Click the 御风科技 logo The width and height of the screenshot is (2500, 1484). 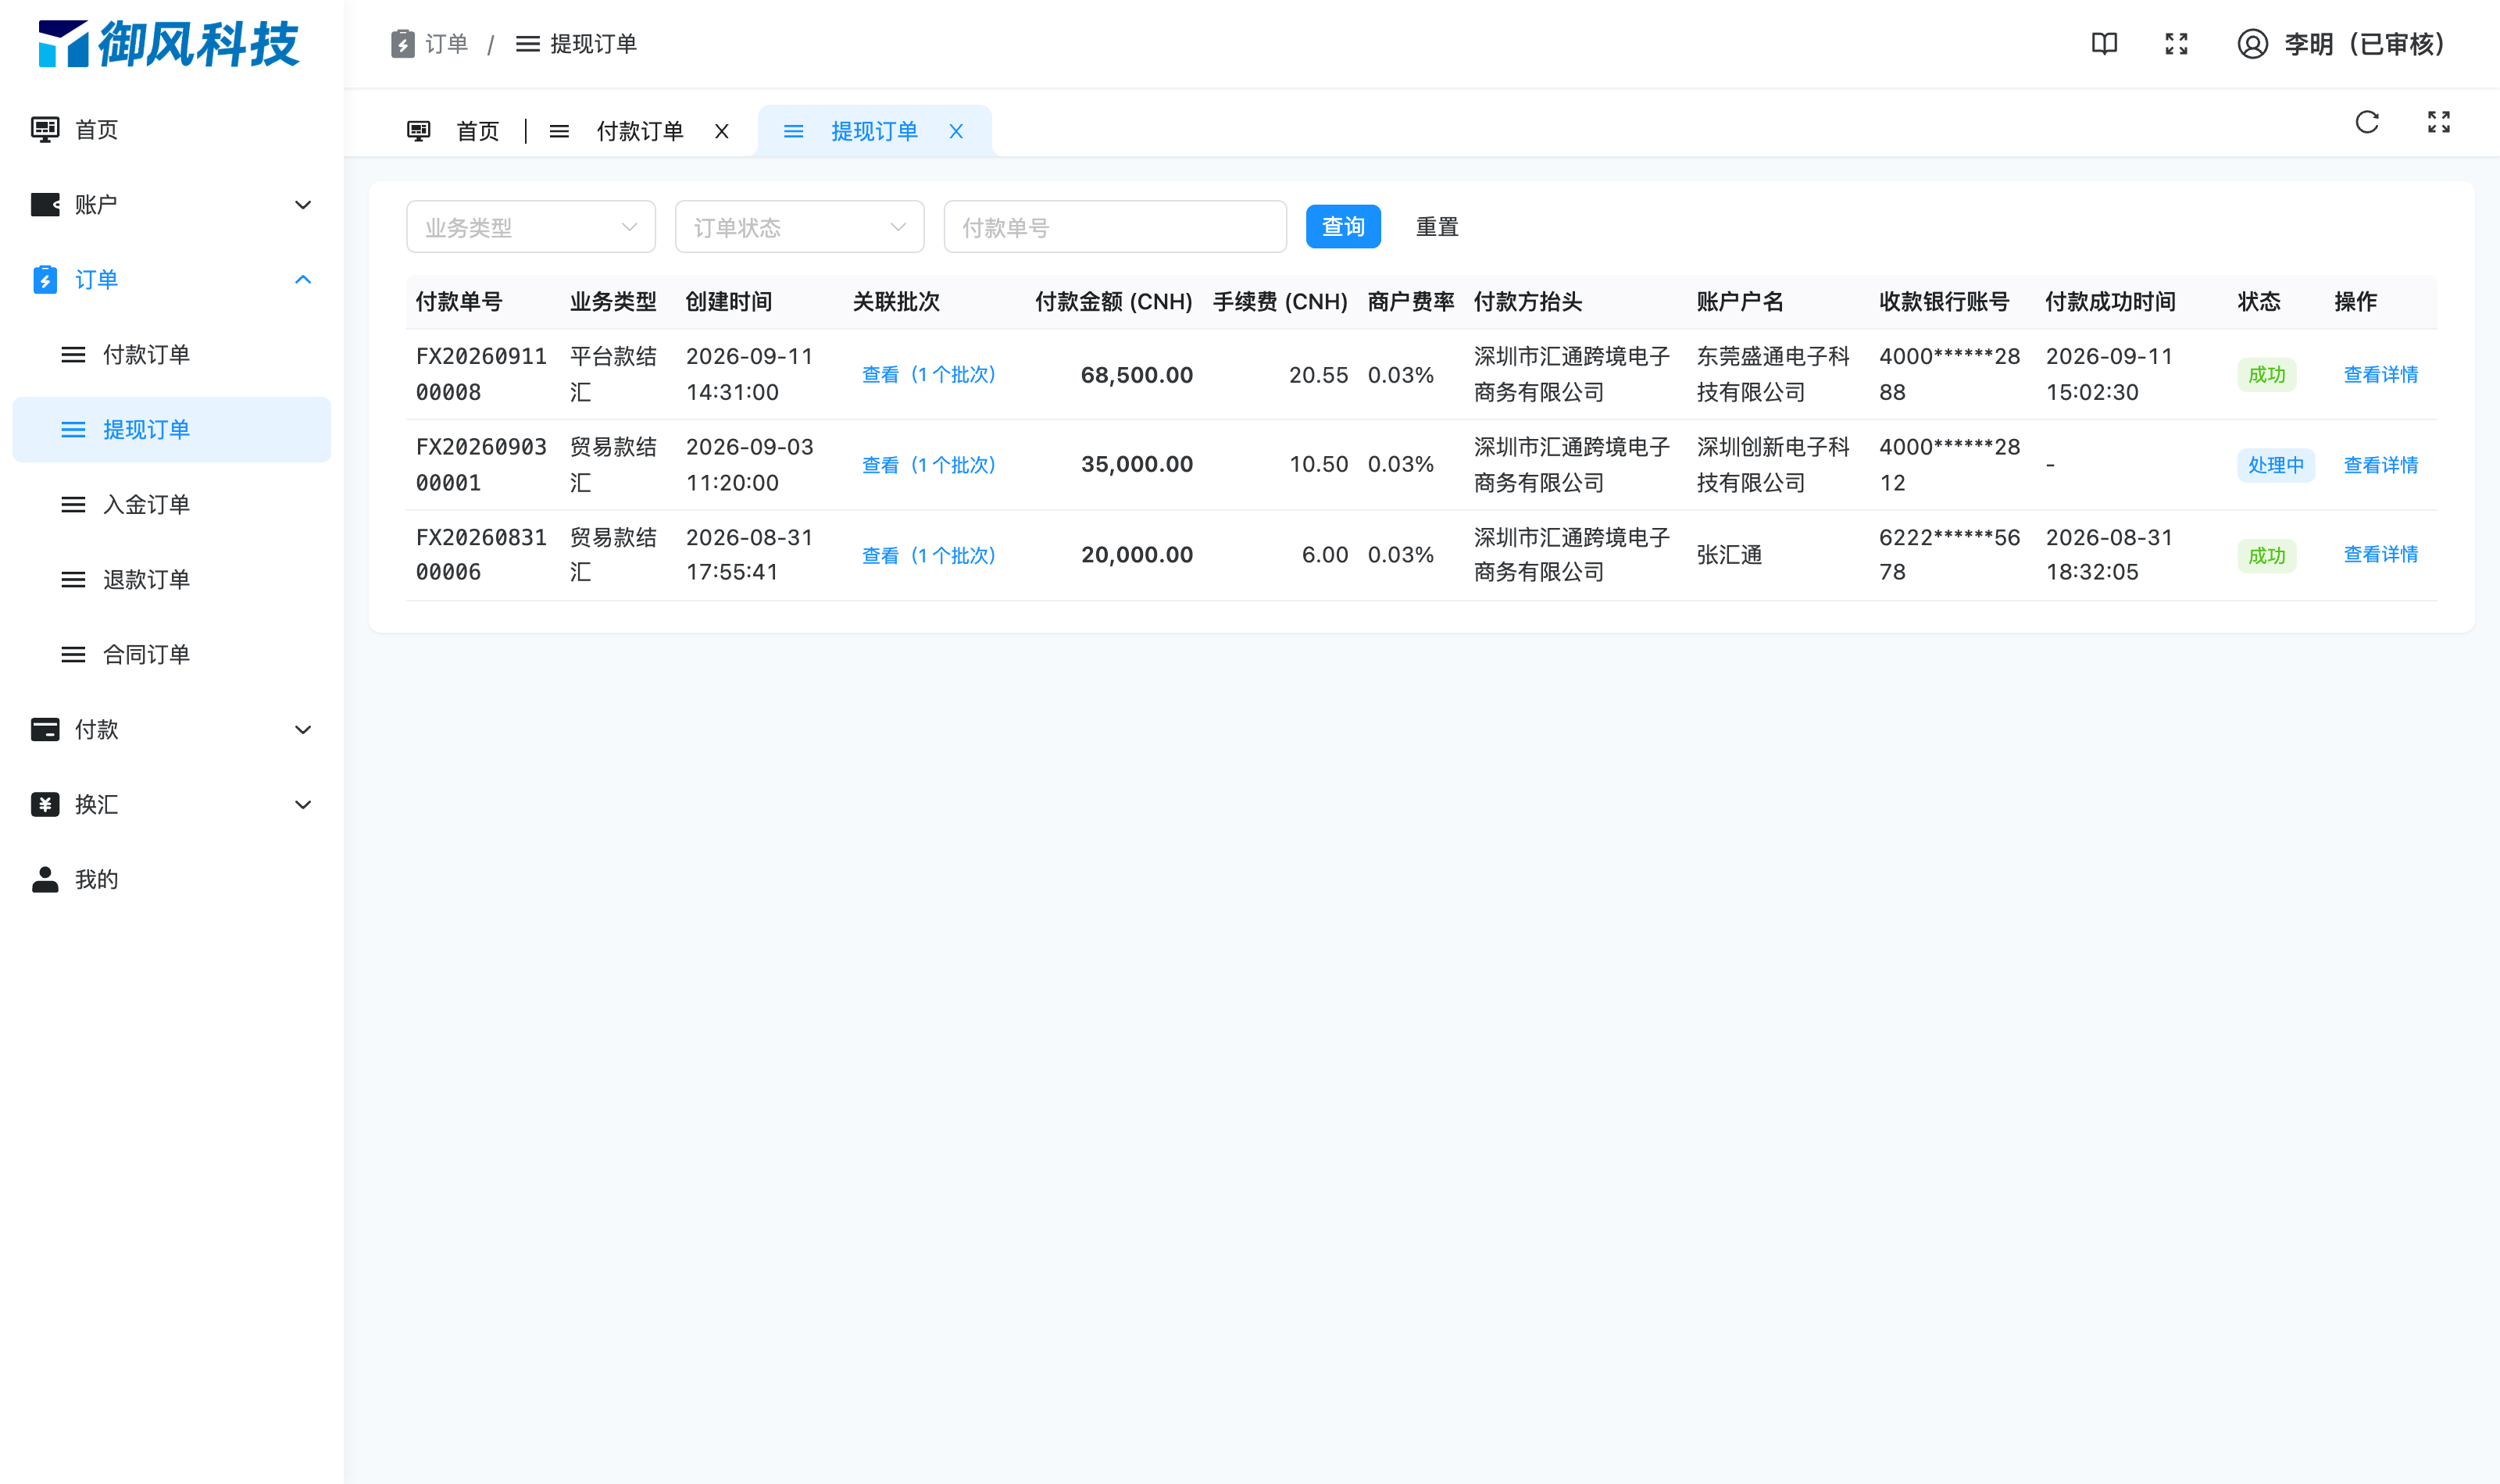pos(168,44)
